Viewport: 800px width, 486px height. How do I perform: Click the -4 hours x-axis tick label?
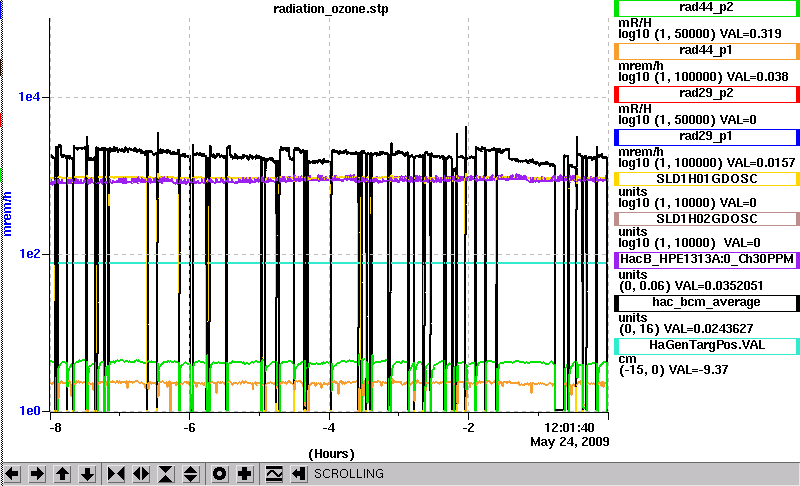(329, 427)
